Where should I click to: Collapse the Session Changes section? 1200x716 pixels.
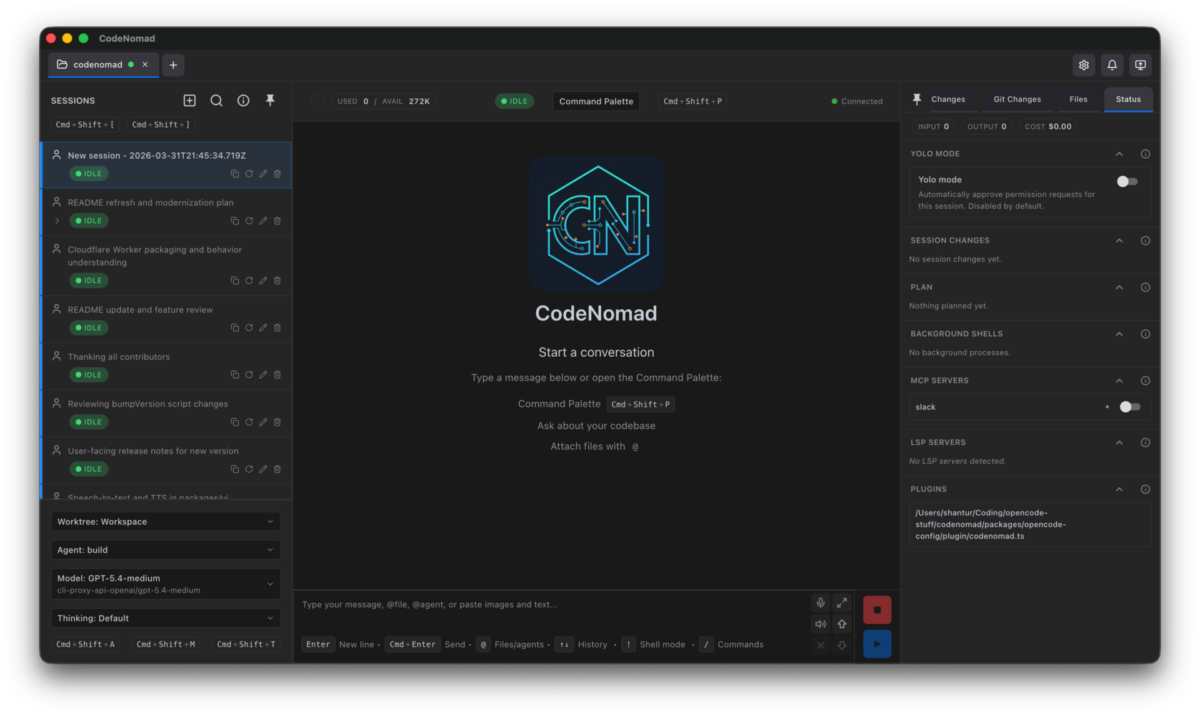click(1119, 240)
